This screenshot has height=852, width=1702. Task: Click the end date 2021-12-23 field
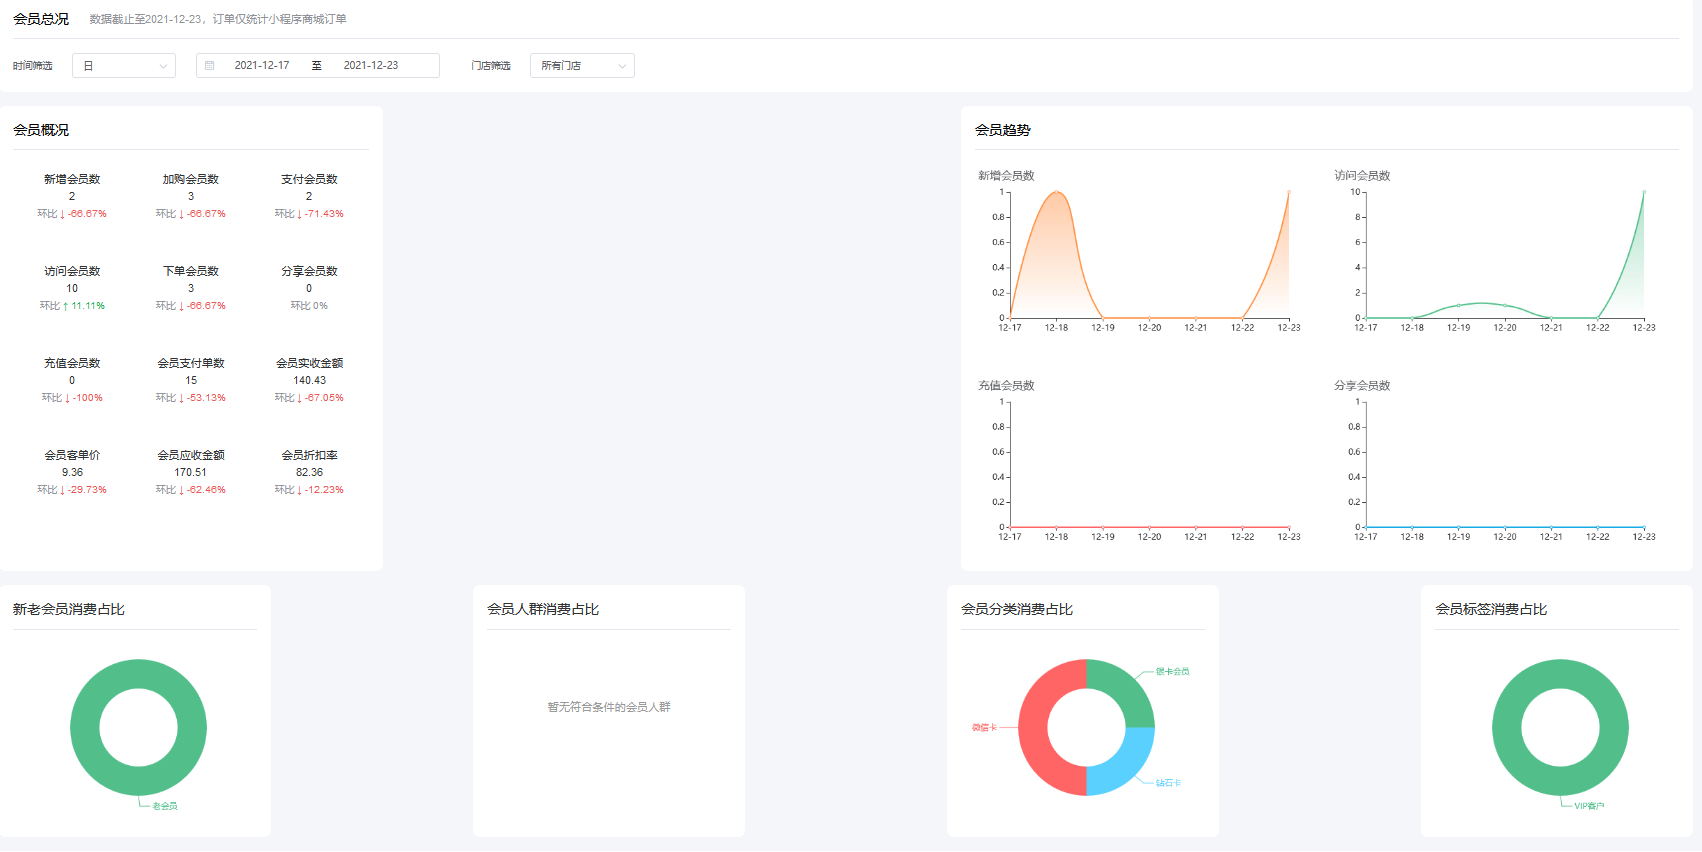click(371, 66)
